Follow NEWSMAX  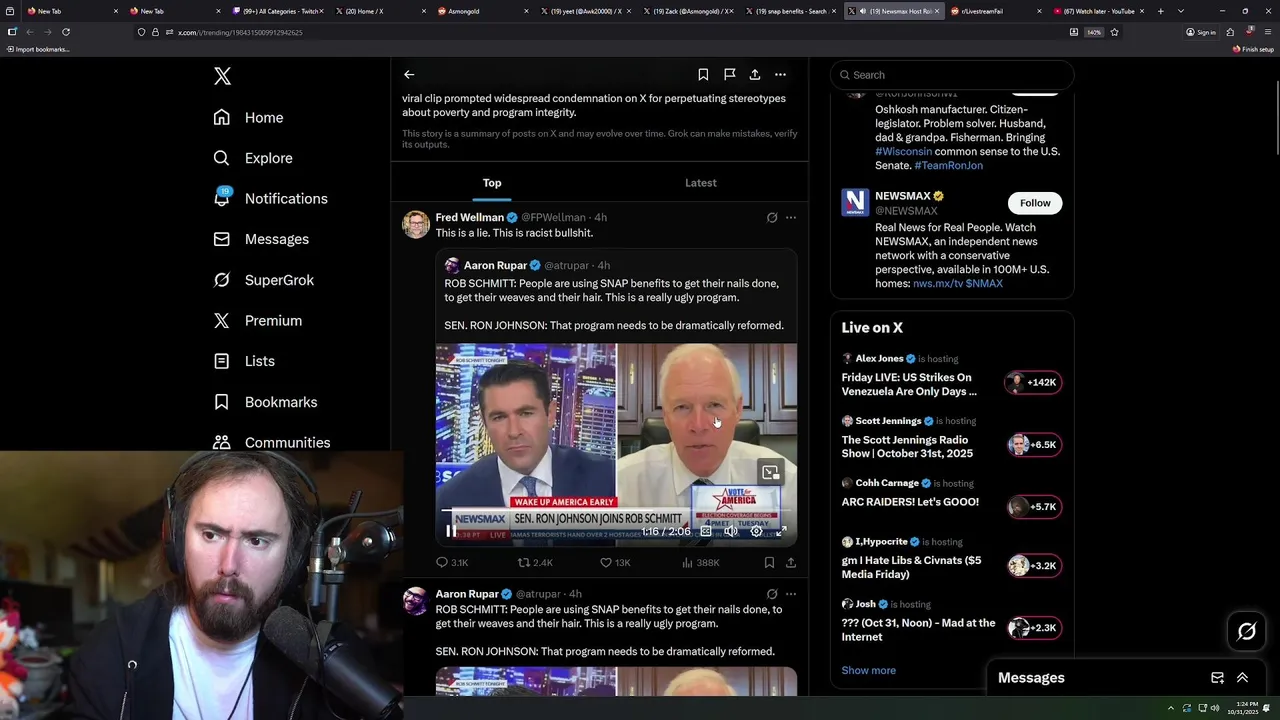1035,203
